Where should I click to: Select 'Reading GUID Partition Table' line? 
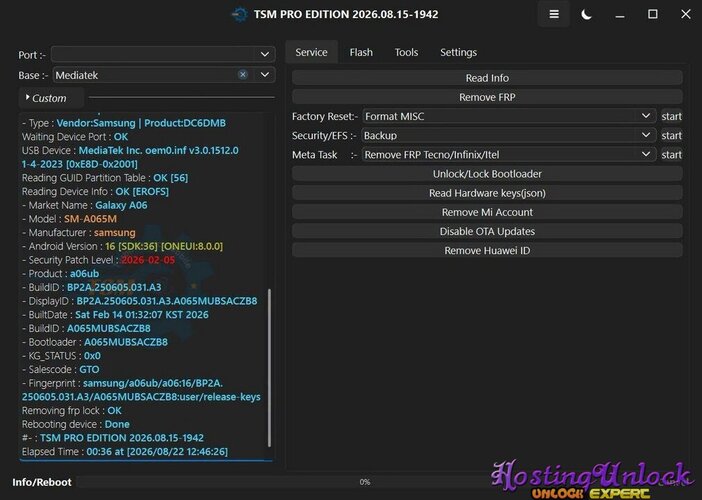pos(105,178)
